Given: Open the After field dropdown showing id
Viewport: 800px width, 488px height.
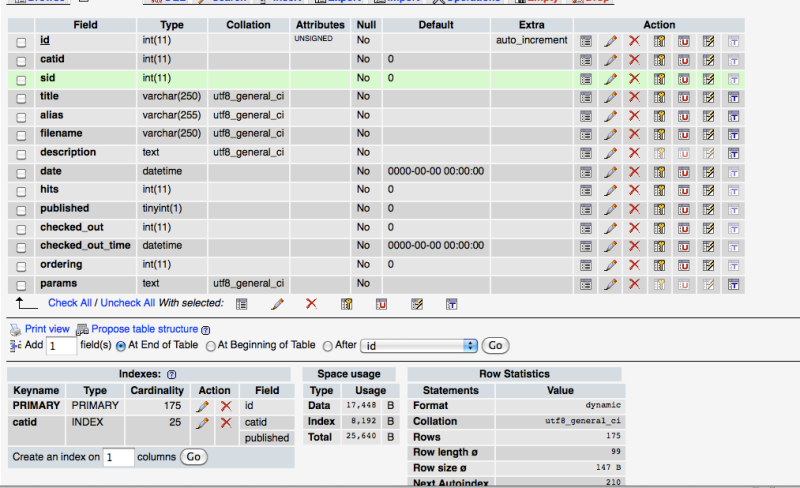Looking at the screenshot, I should [420, 345].
